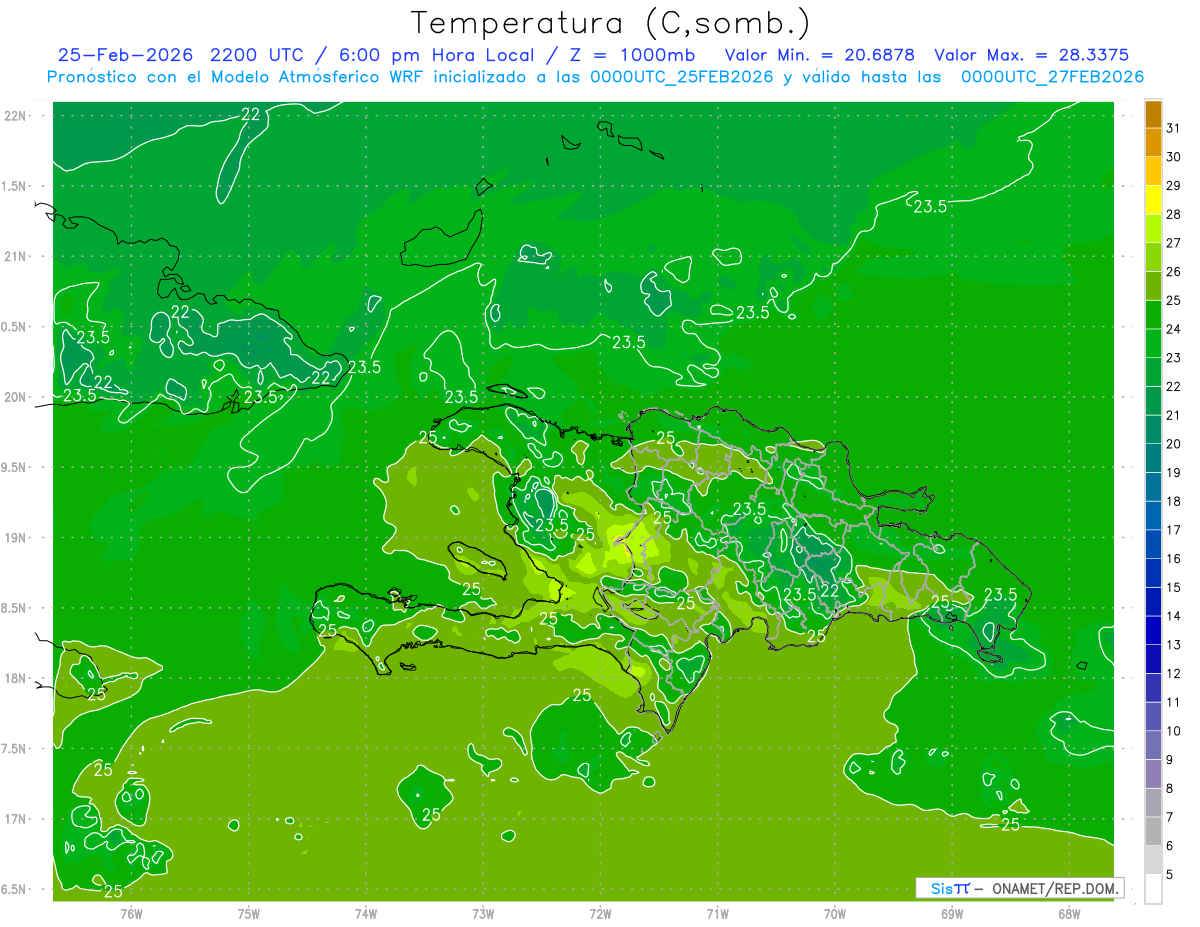
Task: Click the "2200 UTC" time text
Action: [x=258, y=55]
